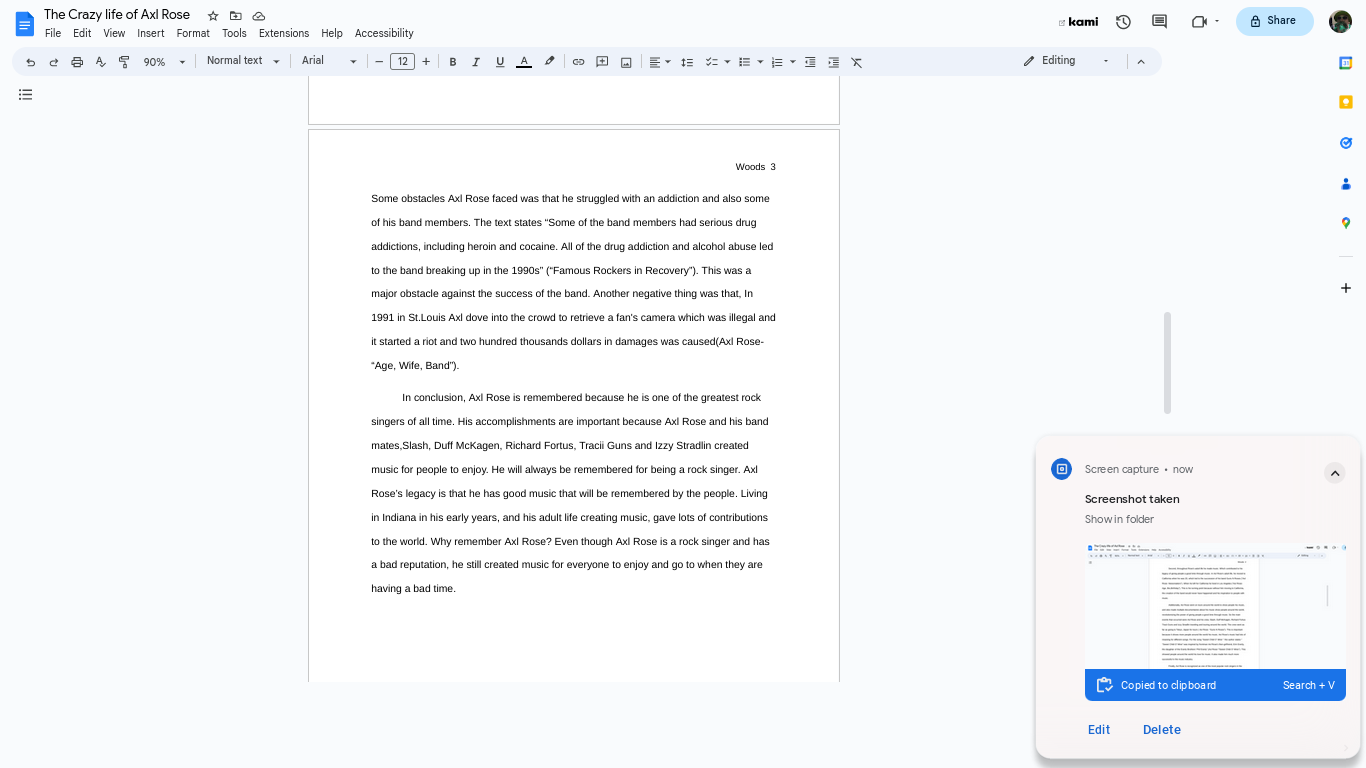
Task: Click Delete in the screenshot notification
Action: coord(1162,730)
